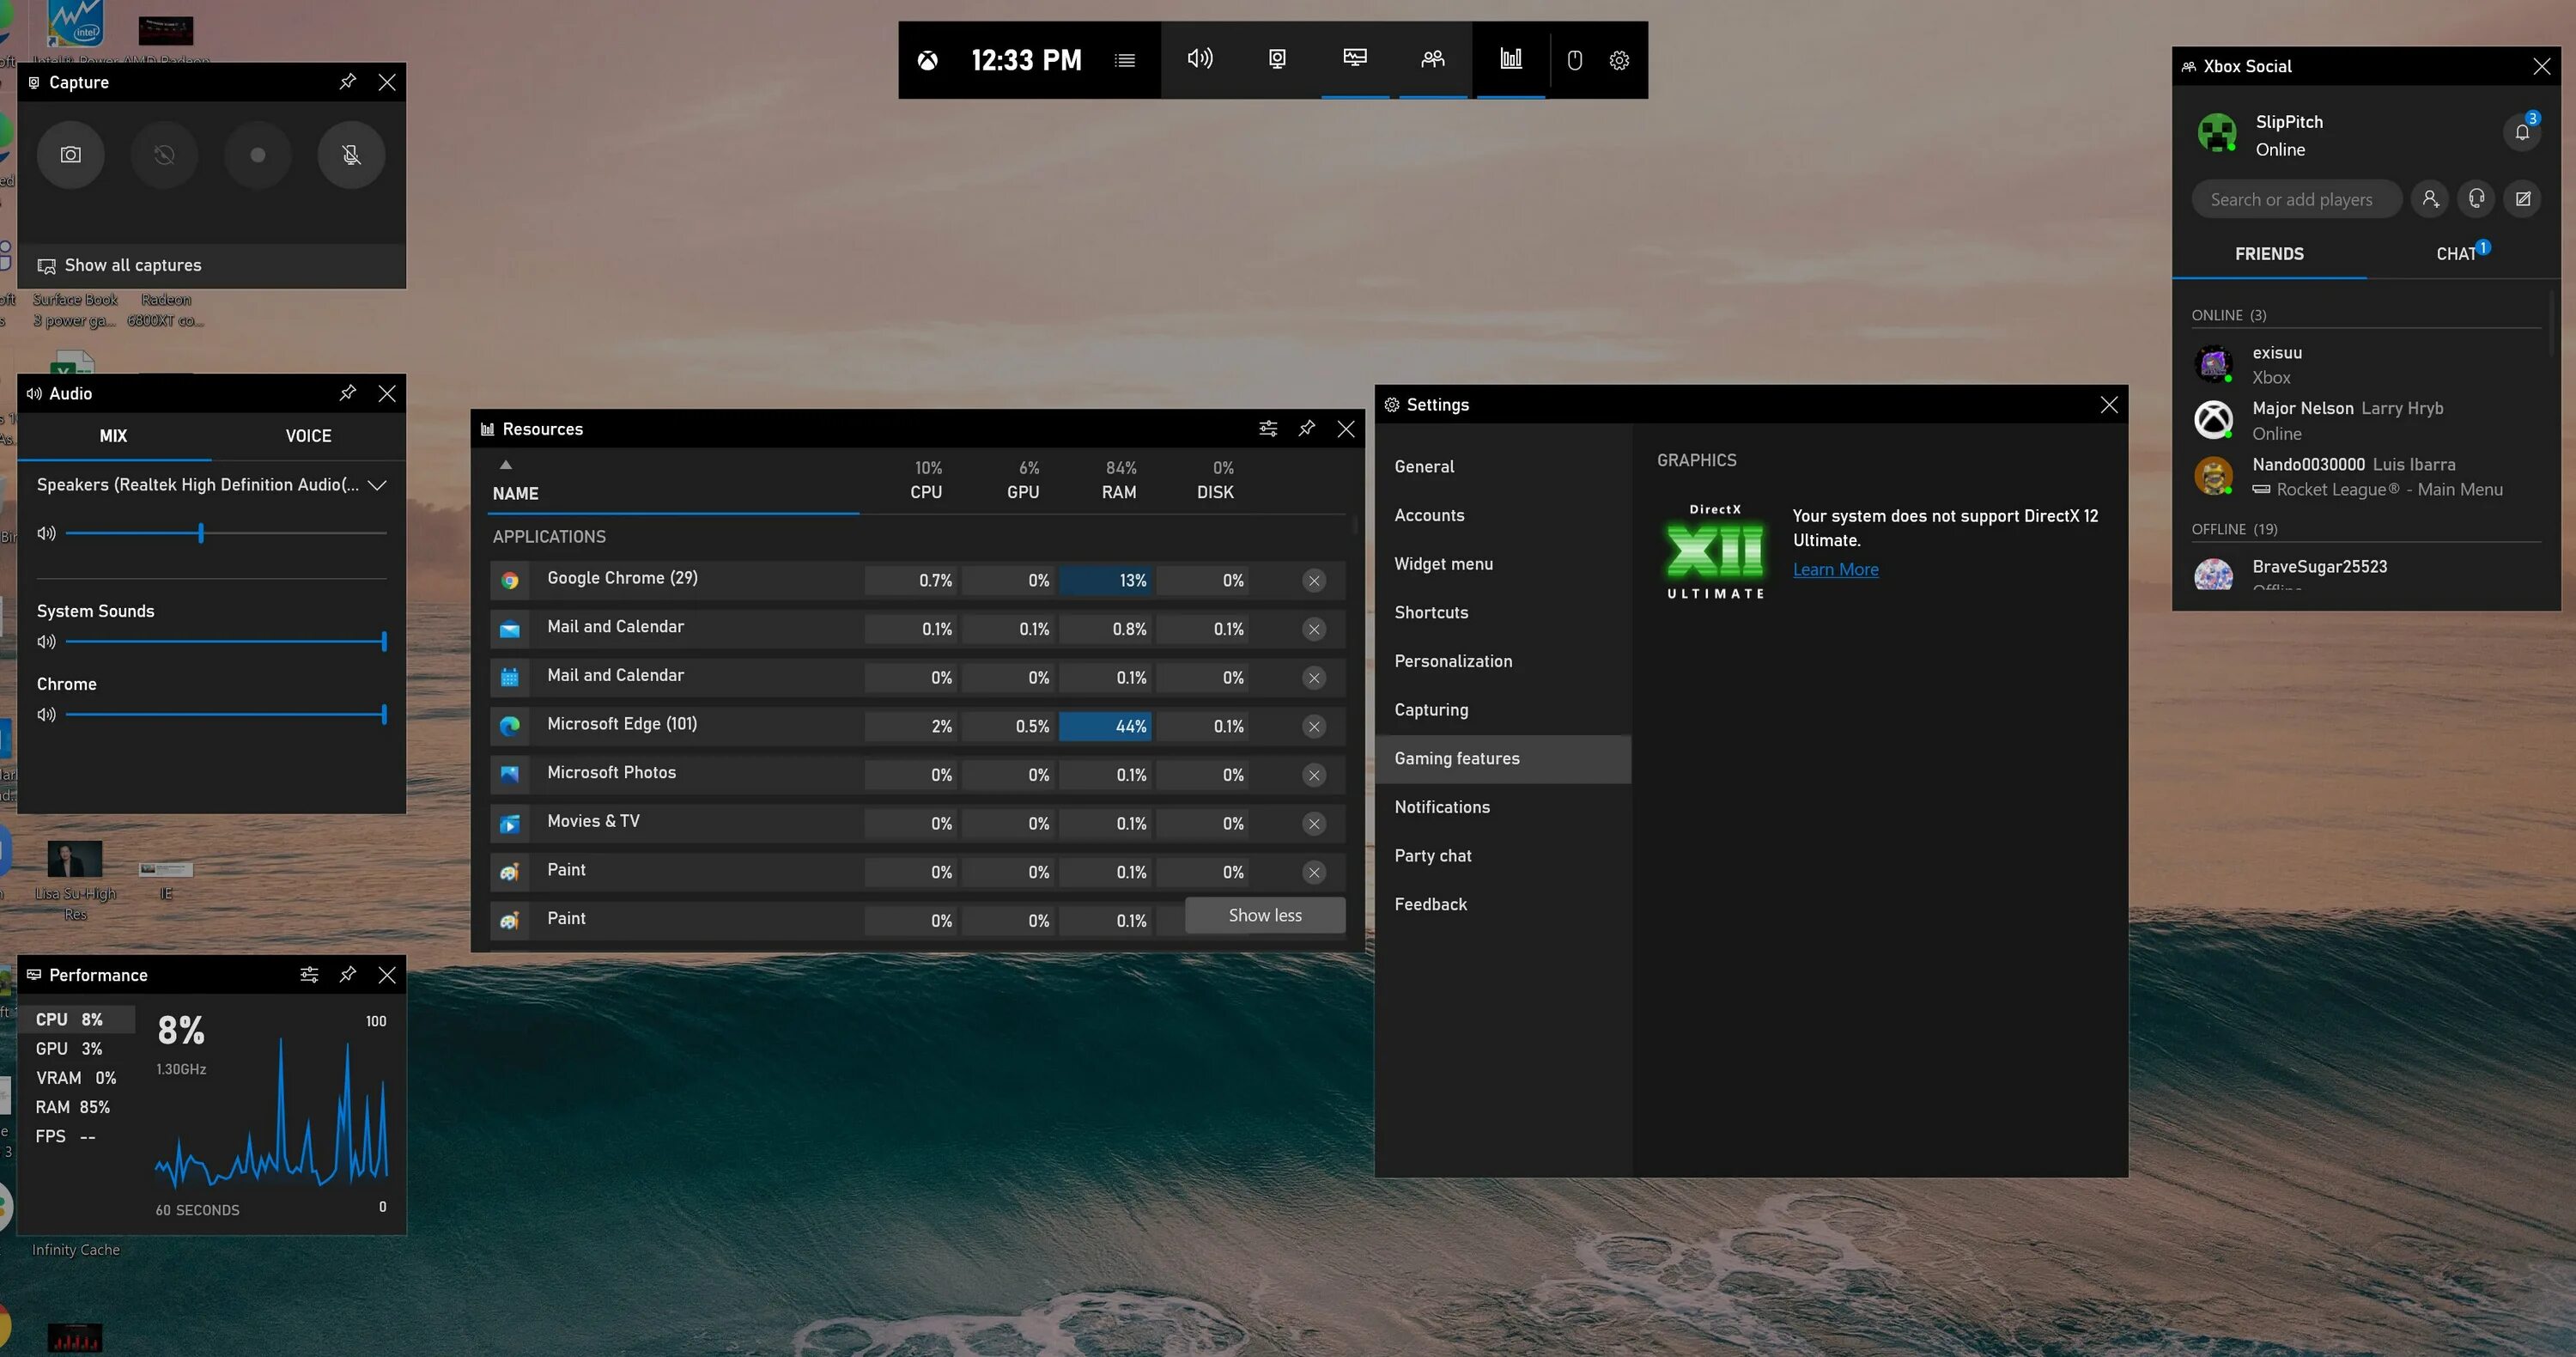Switch to VOICE tab in Audio
The image size is (2576, 1357).
[308, 436]
